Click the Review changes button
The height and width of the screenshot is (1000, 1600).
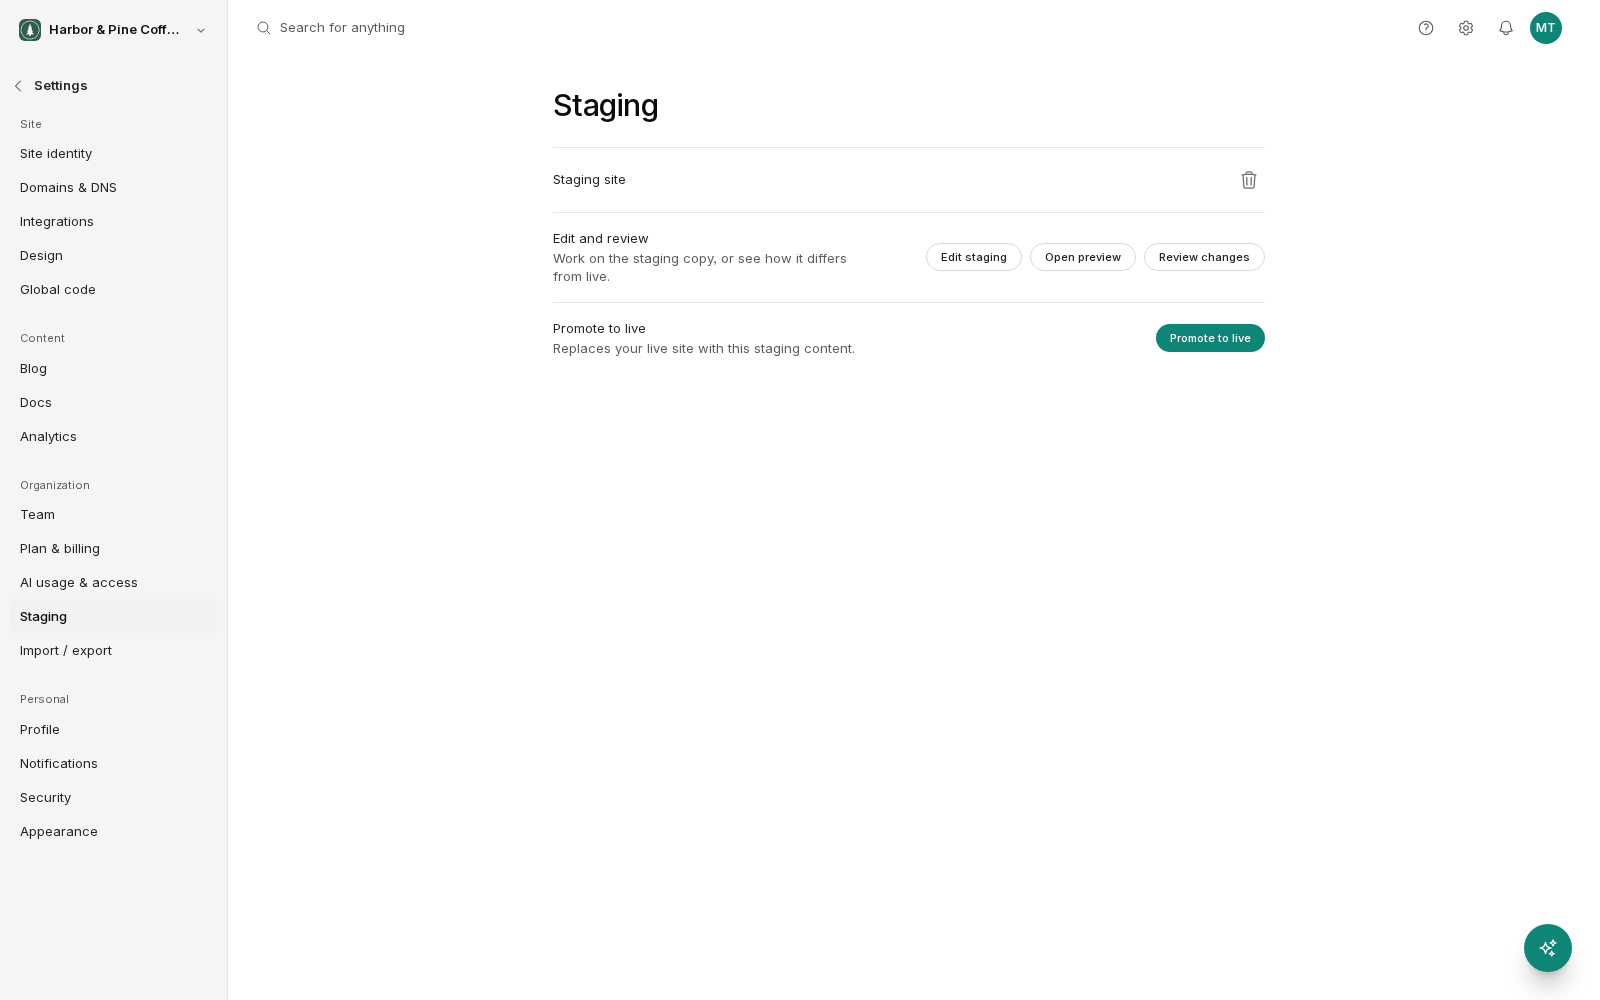1204,257
